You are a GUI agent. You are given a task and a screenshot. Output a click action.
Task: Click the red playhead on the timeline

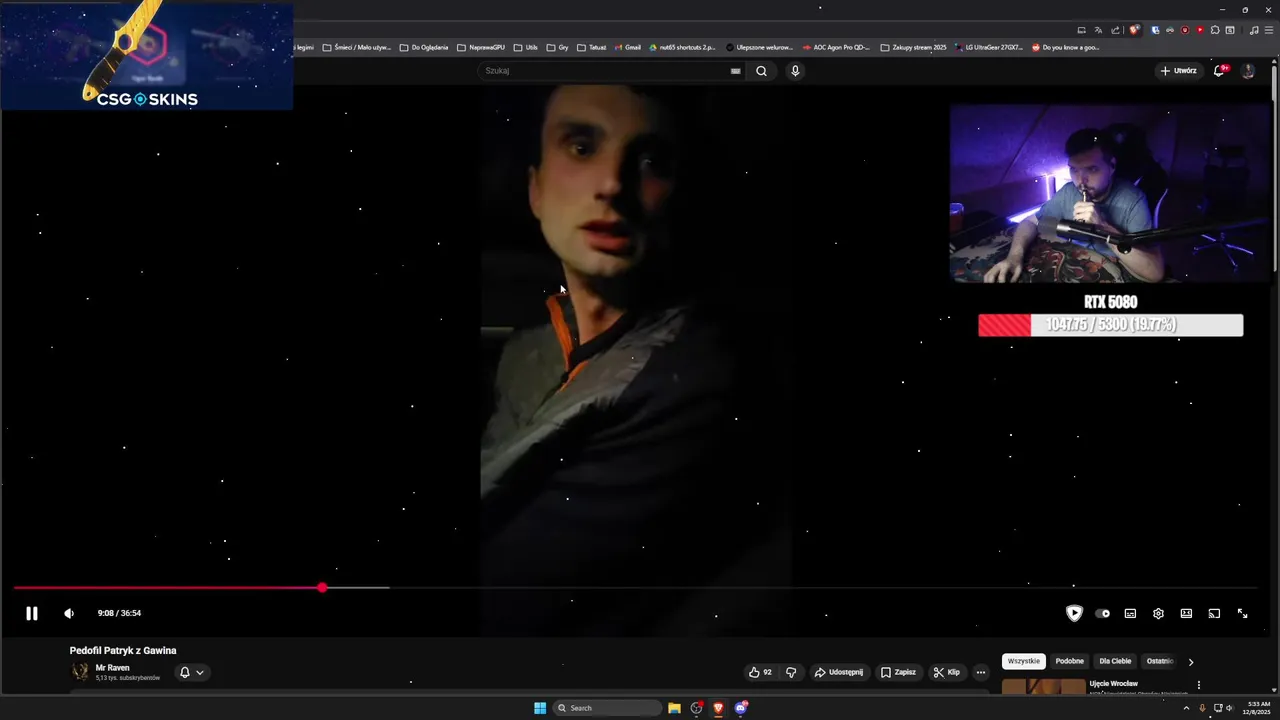pos(322,588)
